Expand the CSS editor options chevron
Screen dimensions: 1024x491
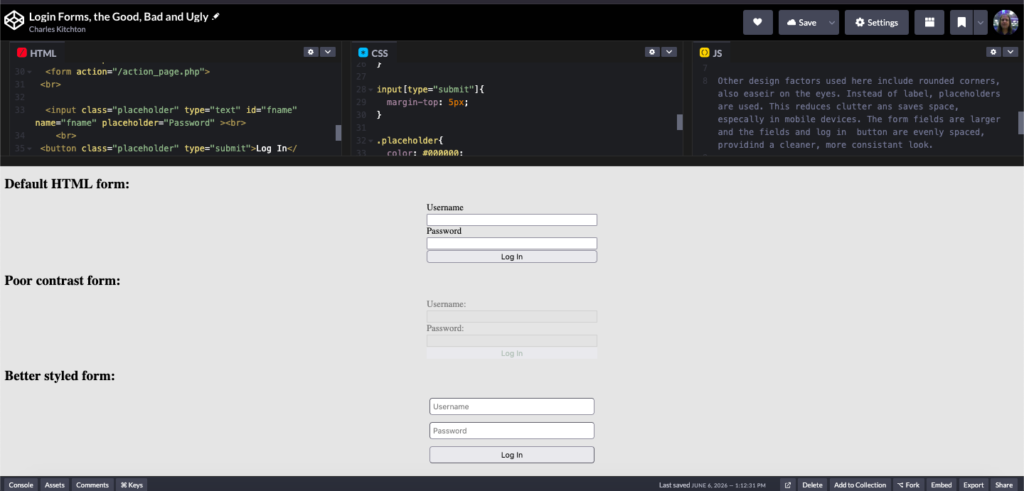669,52
